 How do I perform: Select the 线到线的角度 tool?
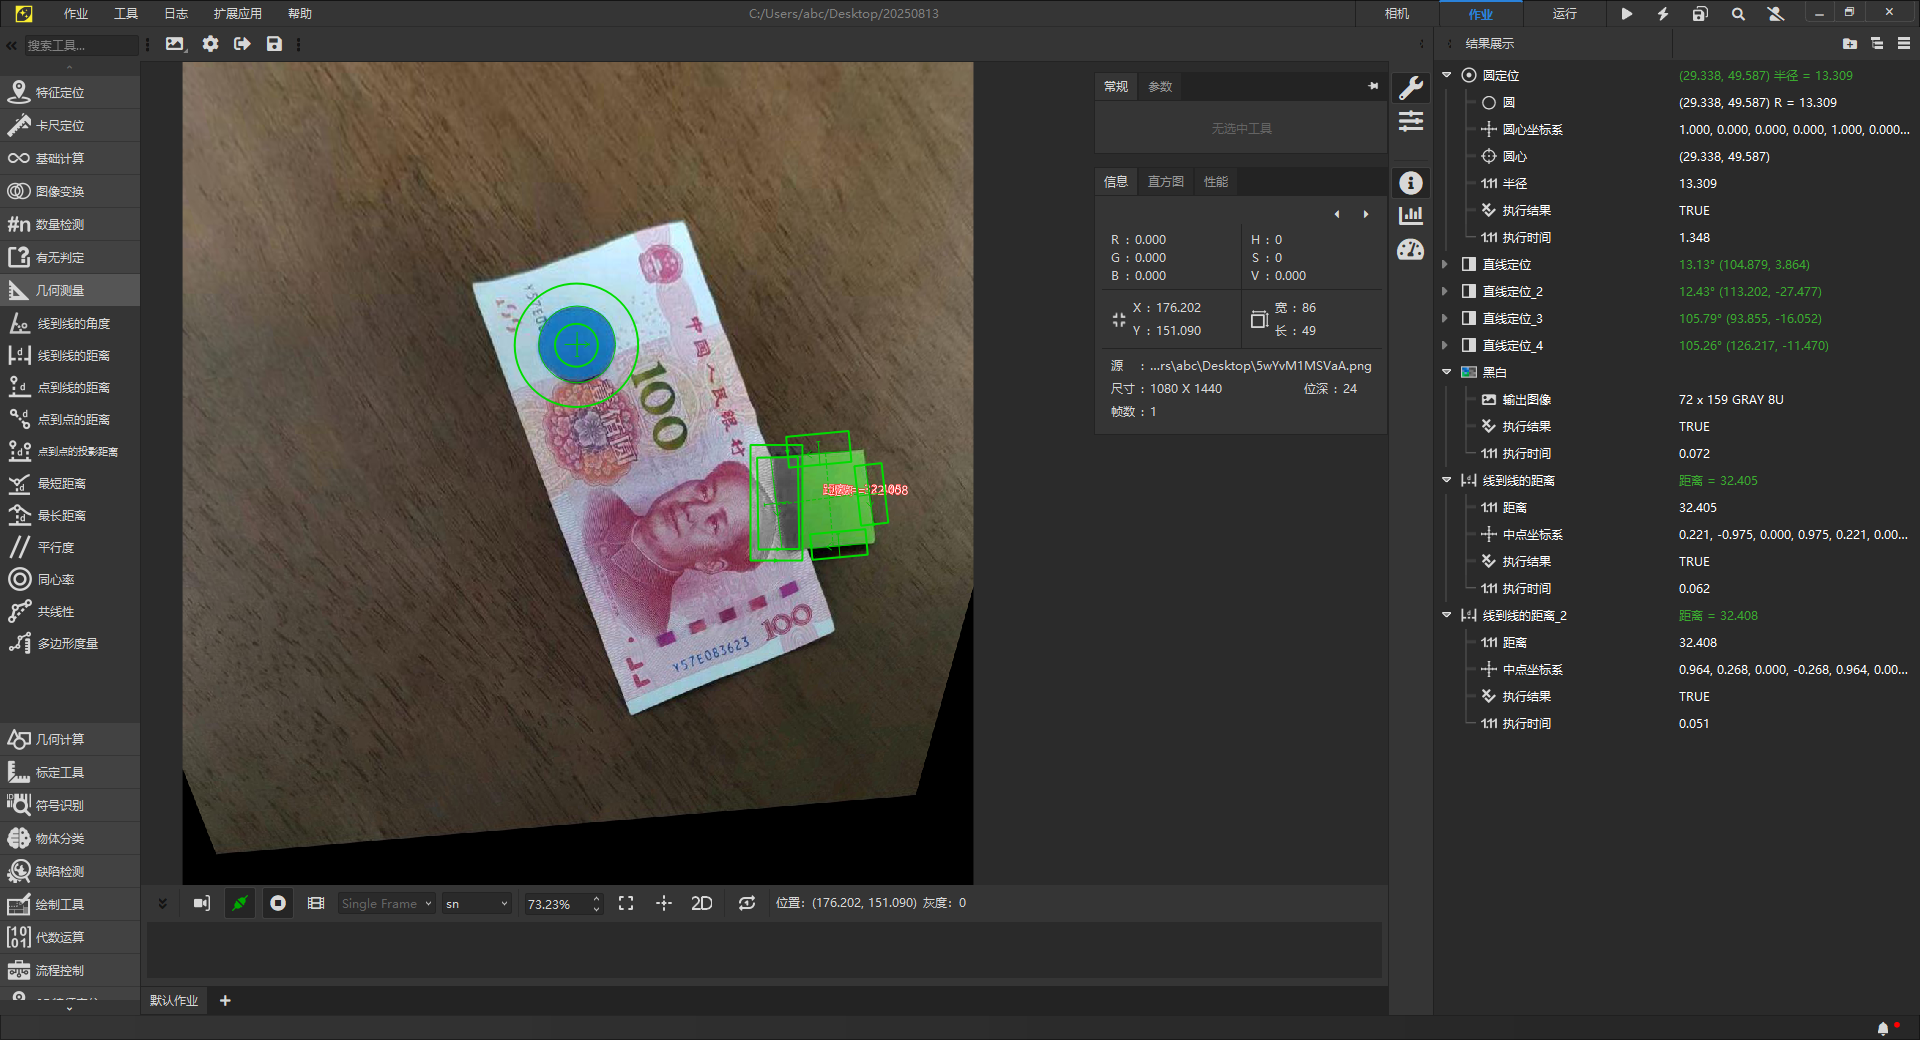click(x=73, y=324)
